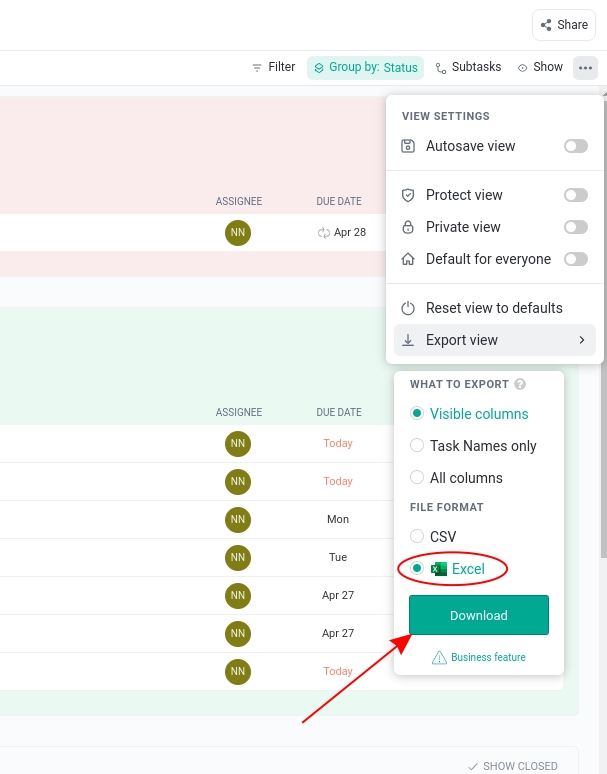Click the three-dot view settings icon
This screenshot has width=607, height=774.
point(585,68)
